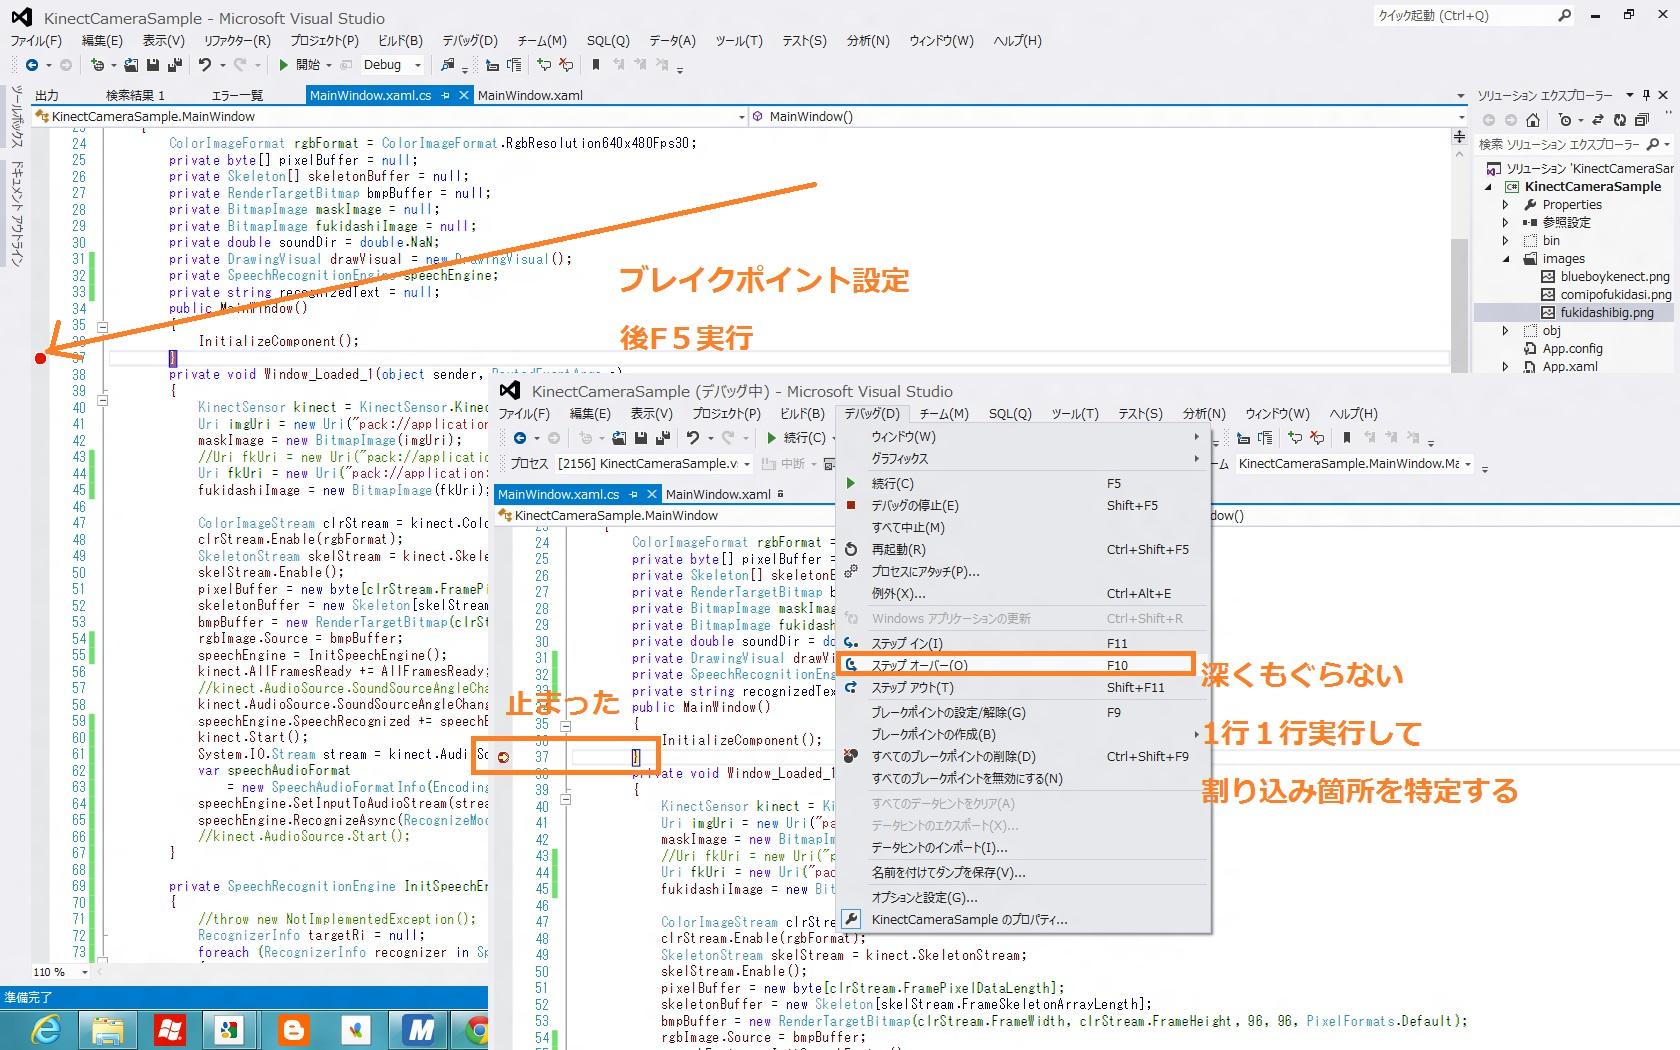This screenshot has height=1050, width=1680.
Task: Open the Debug configuration dropdown
Action: (x=392, y=65)
